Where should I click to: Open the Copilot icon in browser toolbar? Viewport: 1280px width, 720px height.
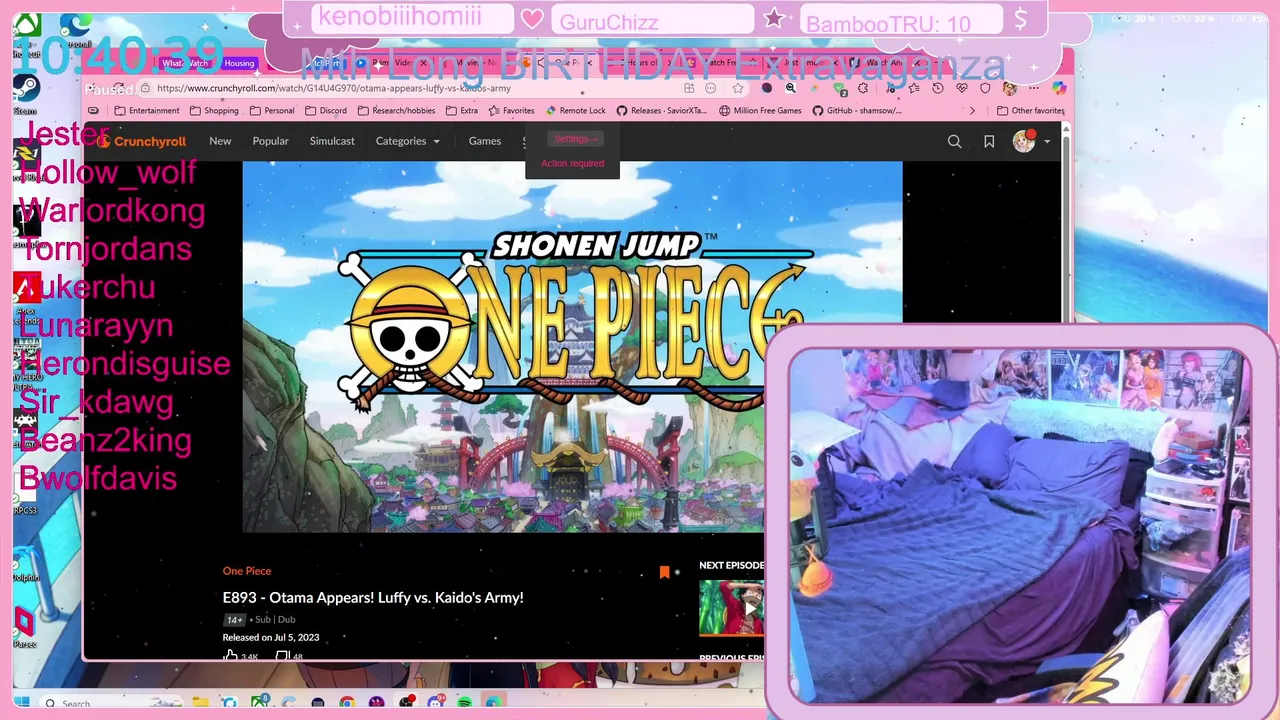1059,88
